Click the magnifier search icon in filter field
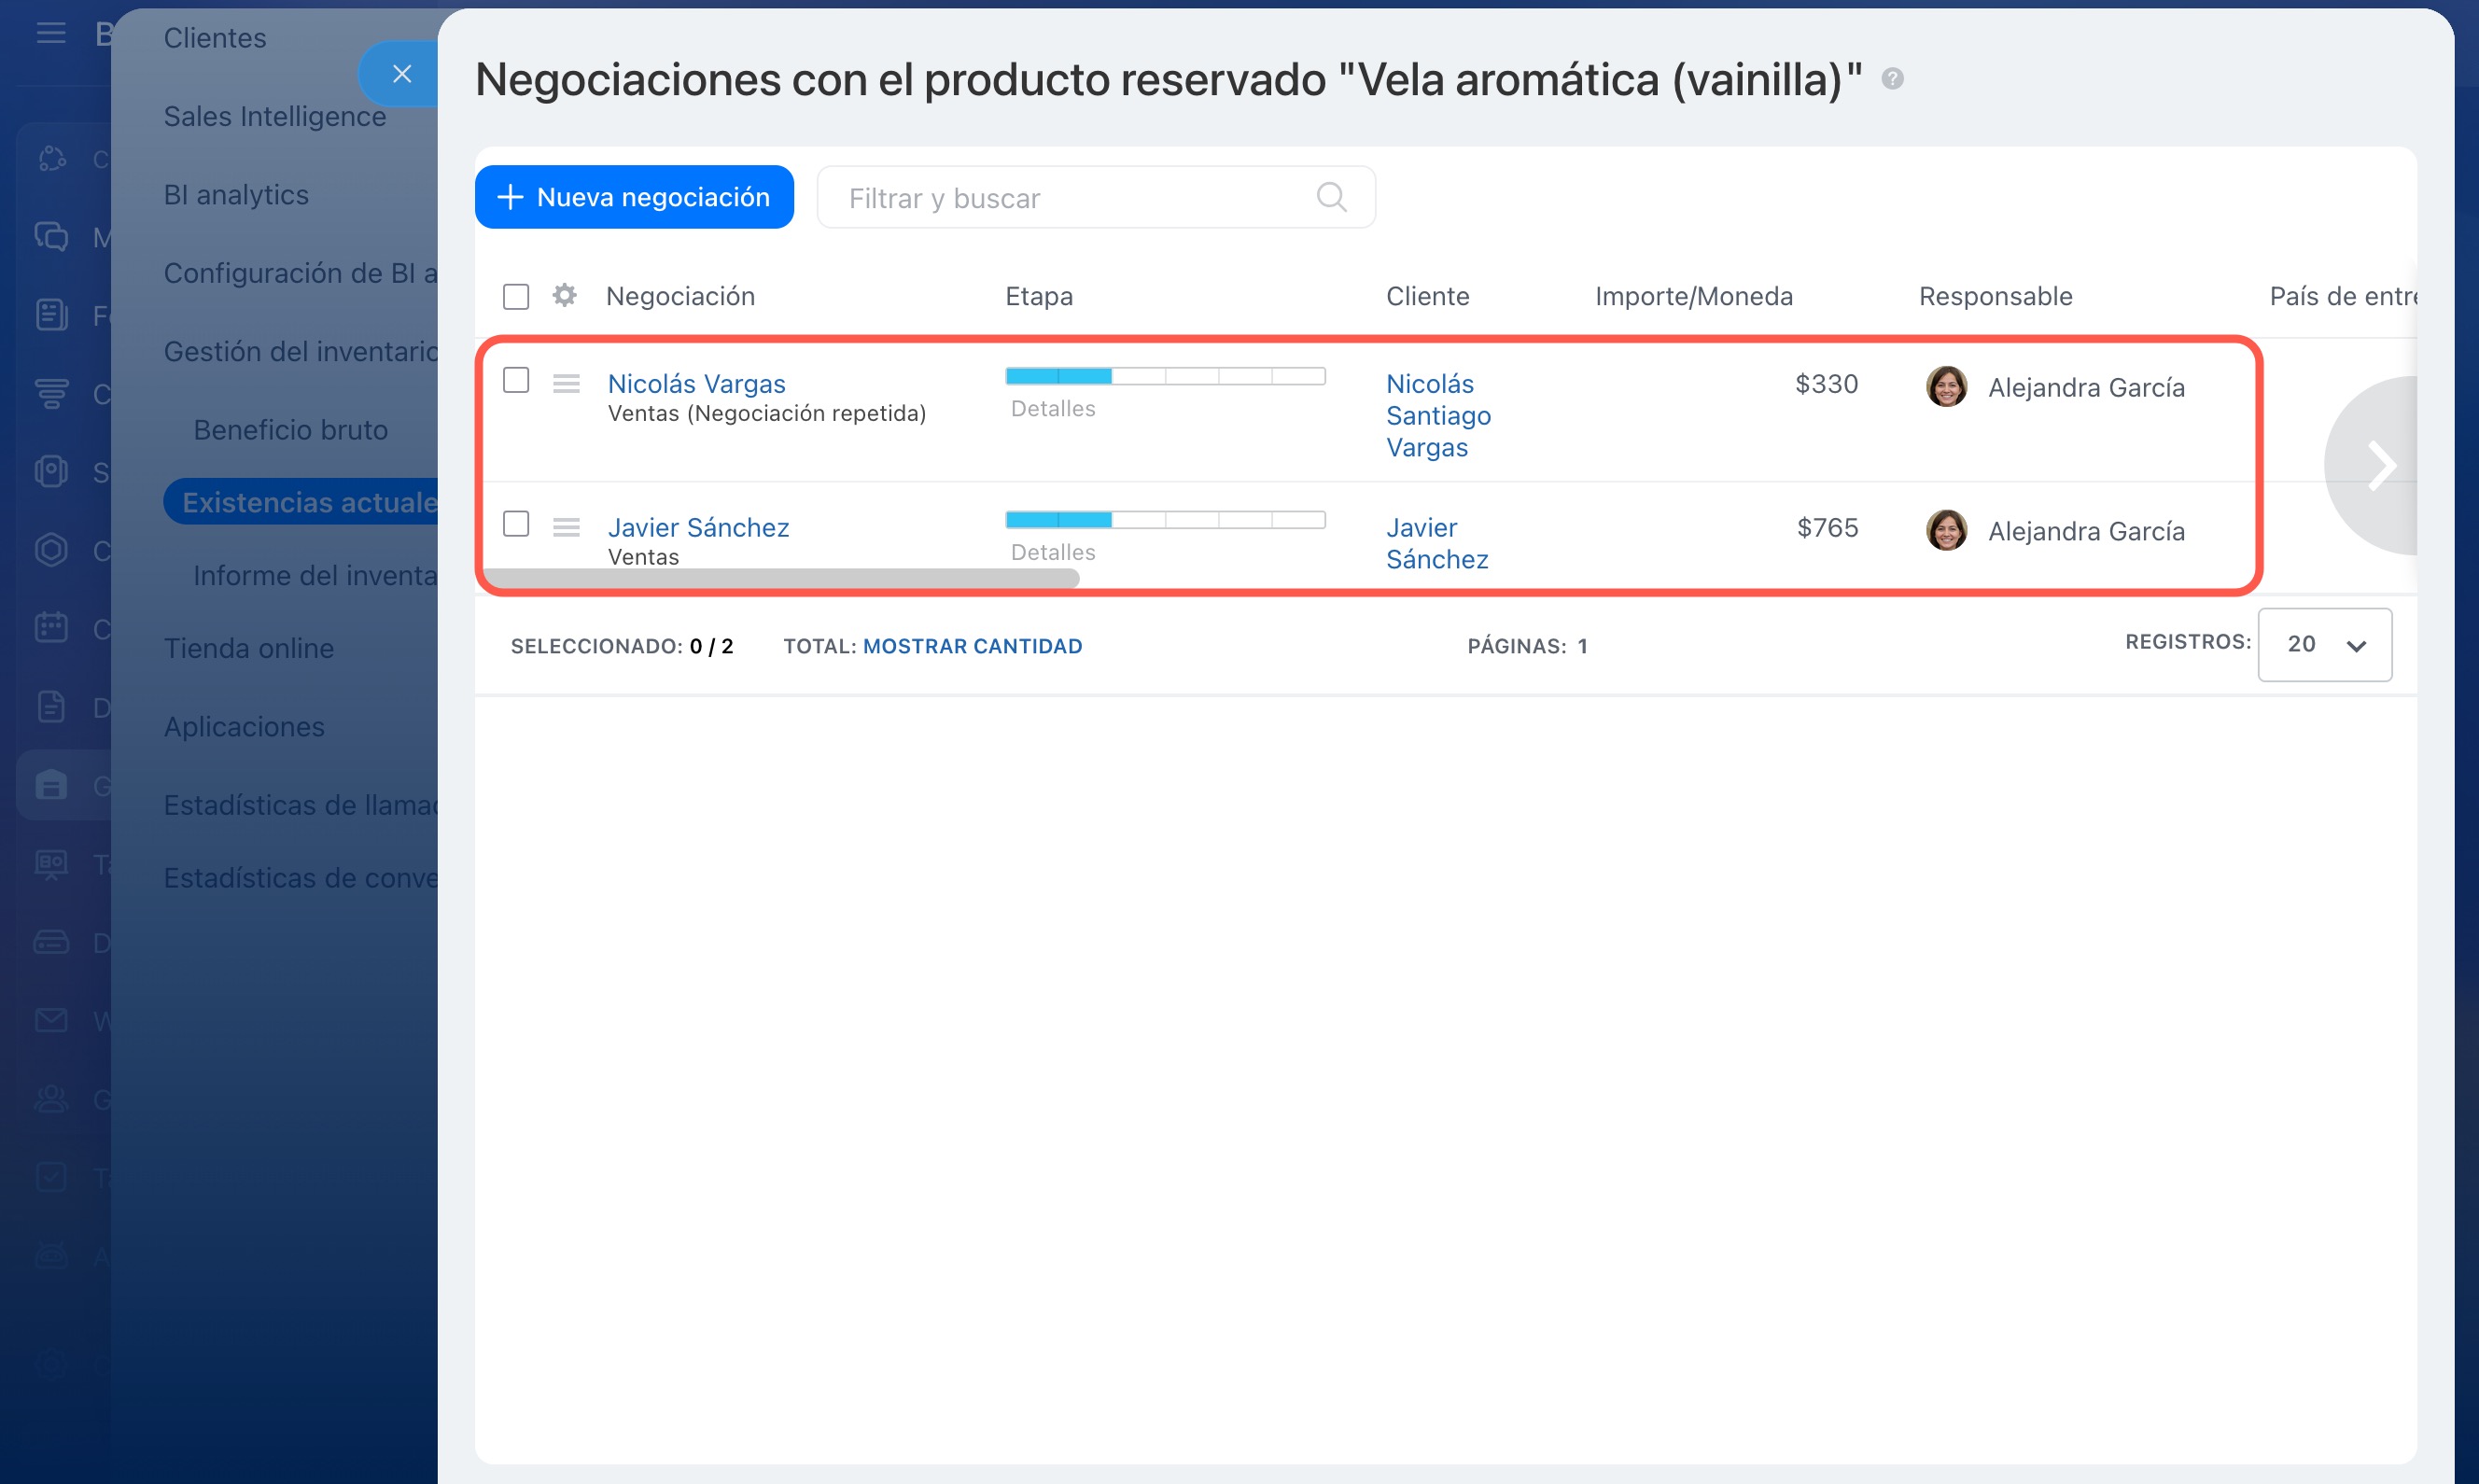 1331,197
